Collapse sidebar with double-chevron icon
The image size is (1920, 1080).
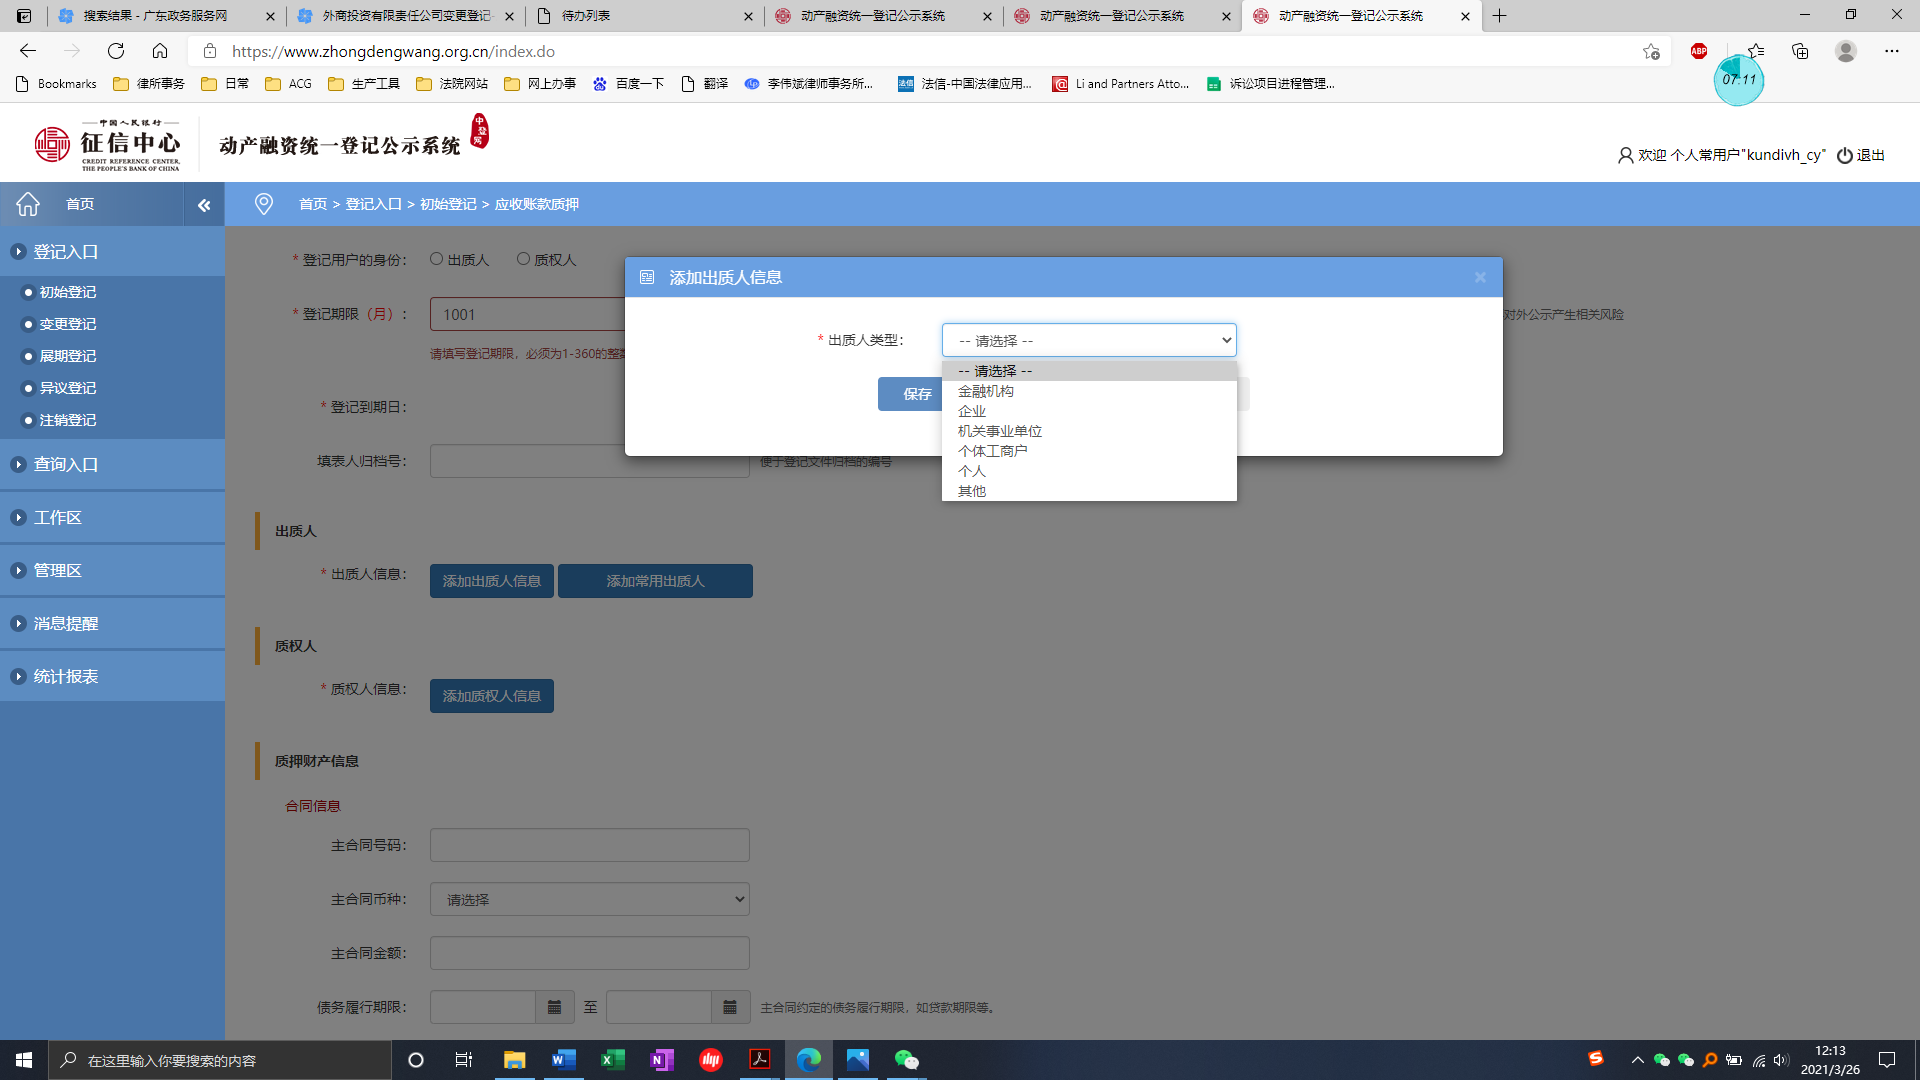pyautogui.click(x=204, y=205)
